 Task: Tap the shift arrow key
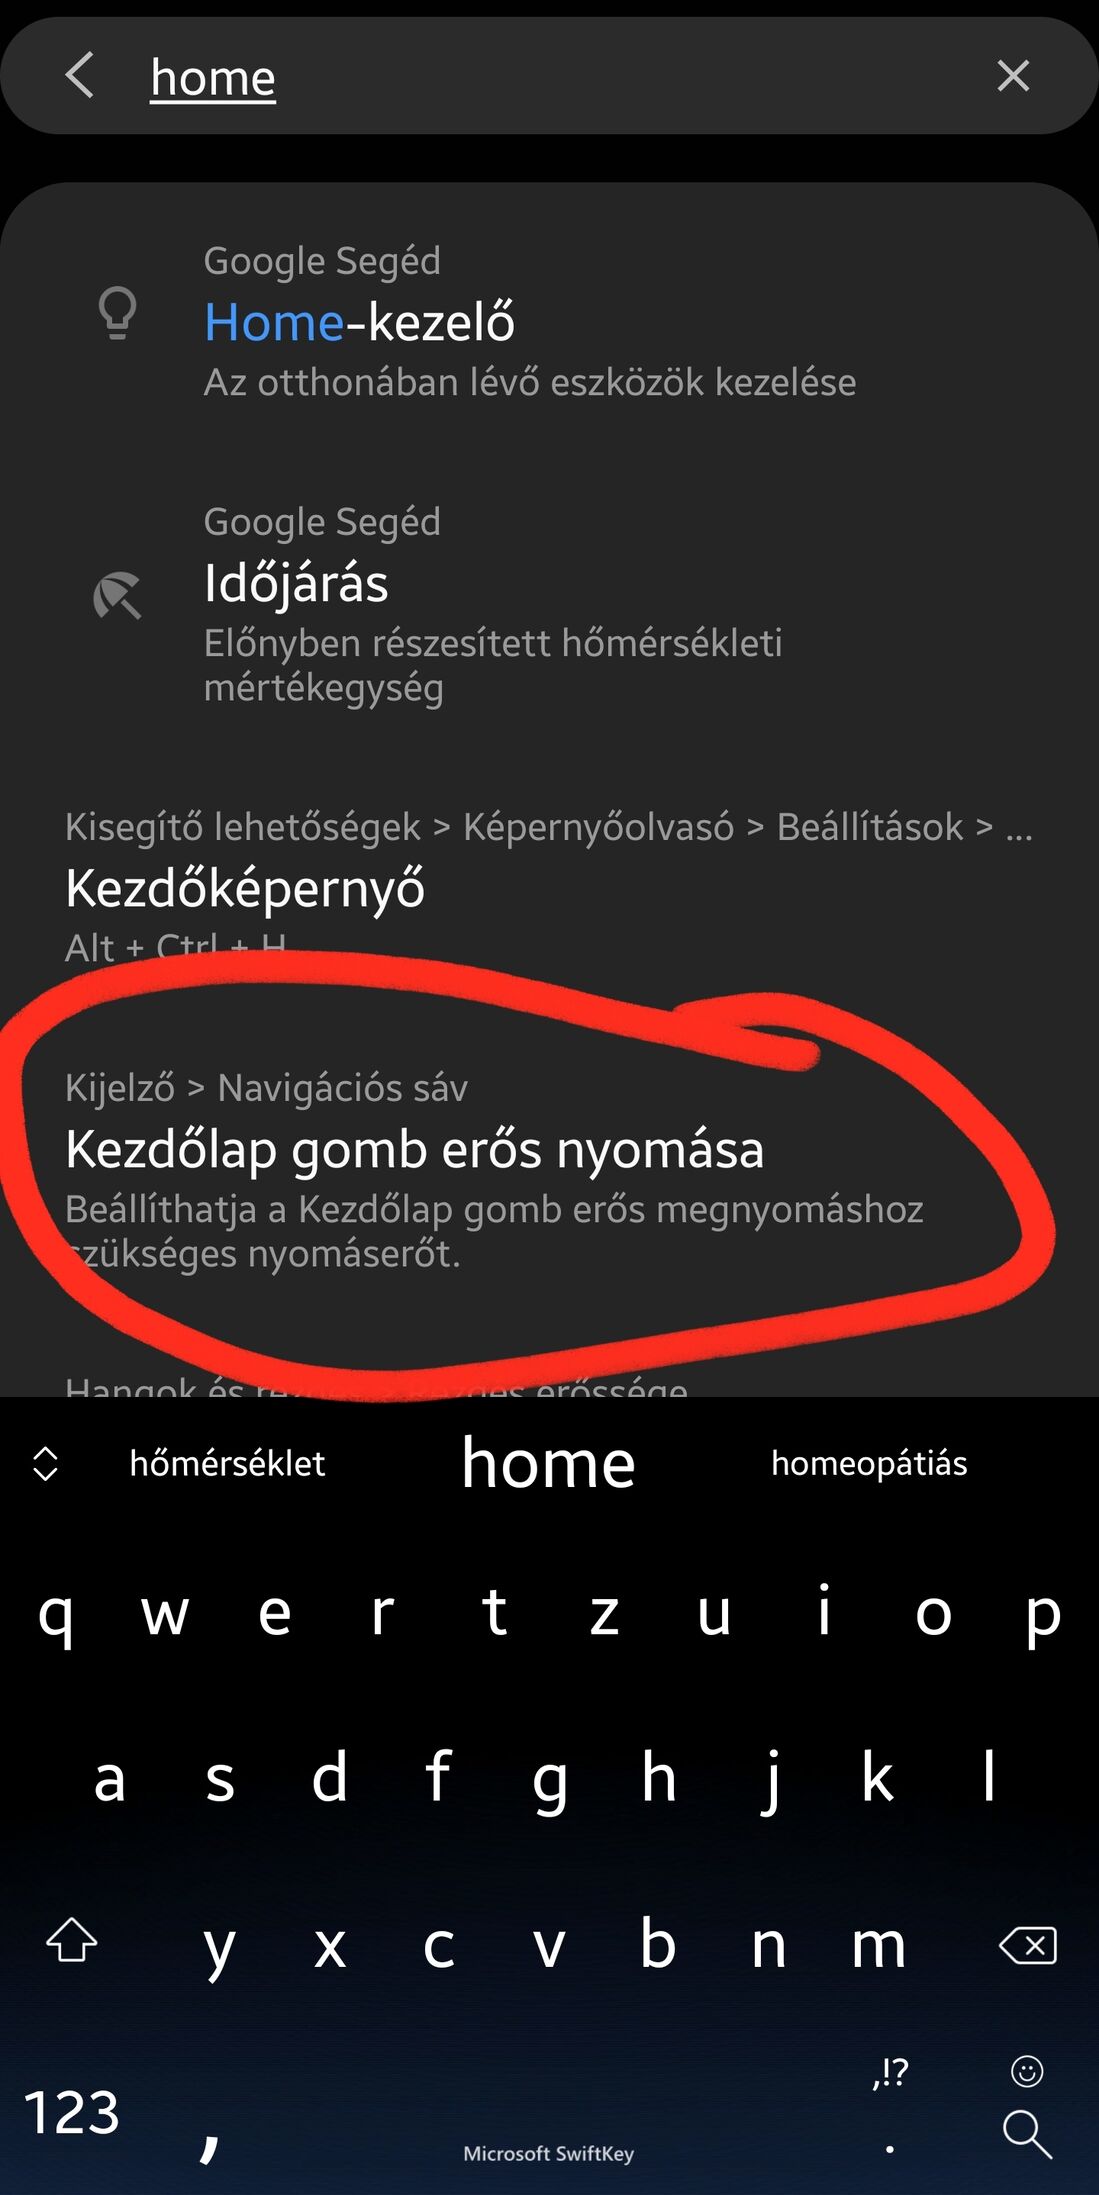pyautogui.click(x=72, y=1940)
